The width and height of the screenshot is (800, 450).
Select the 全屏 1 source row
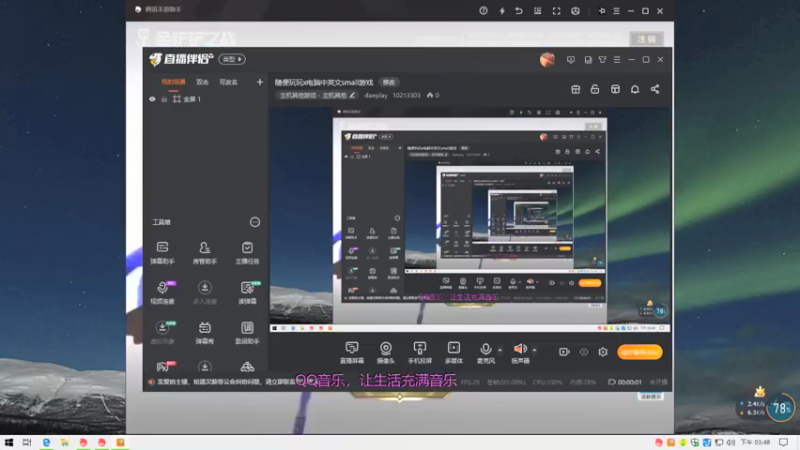click(x=205, y=99)
